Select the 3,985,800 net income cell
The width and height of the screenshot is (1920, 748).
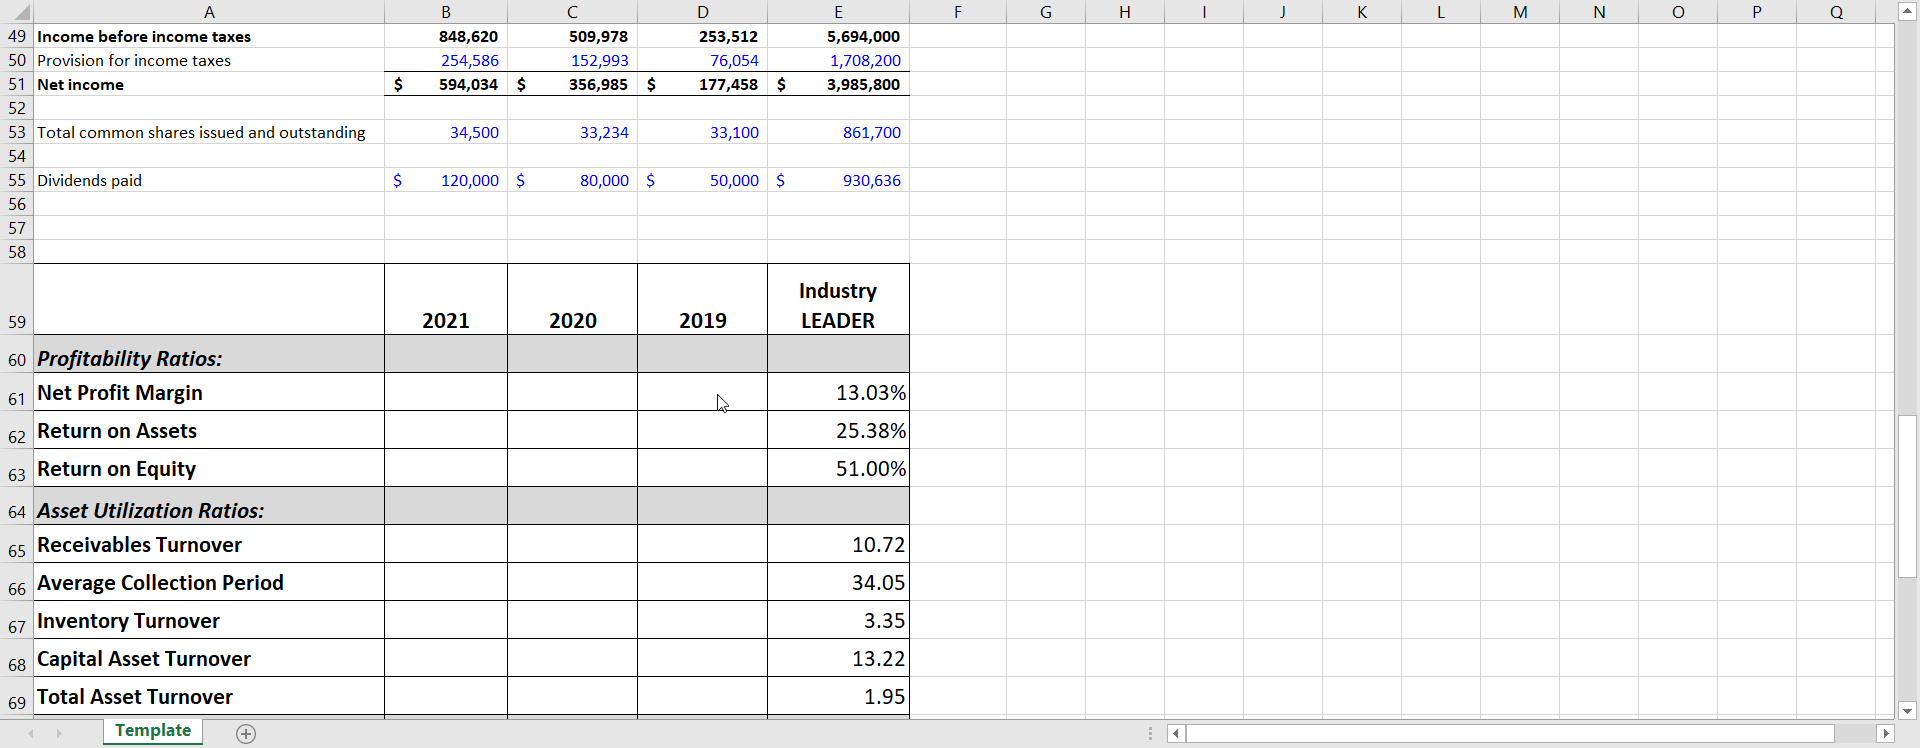coord(838,84)
